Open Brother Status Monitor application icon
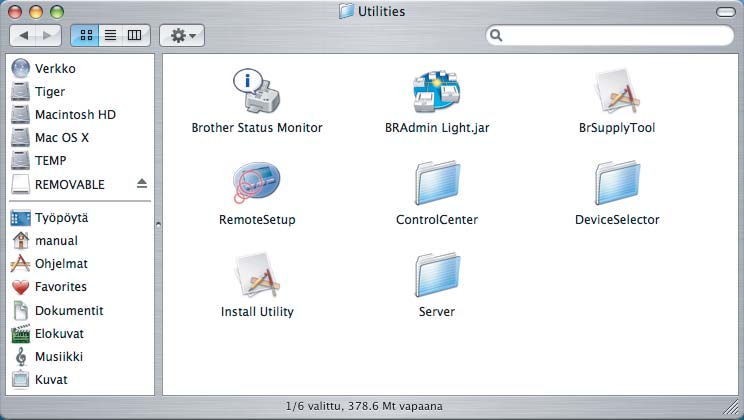 [x=257, y=91]
